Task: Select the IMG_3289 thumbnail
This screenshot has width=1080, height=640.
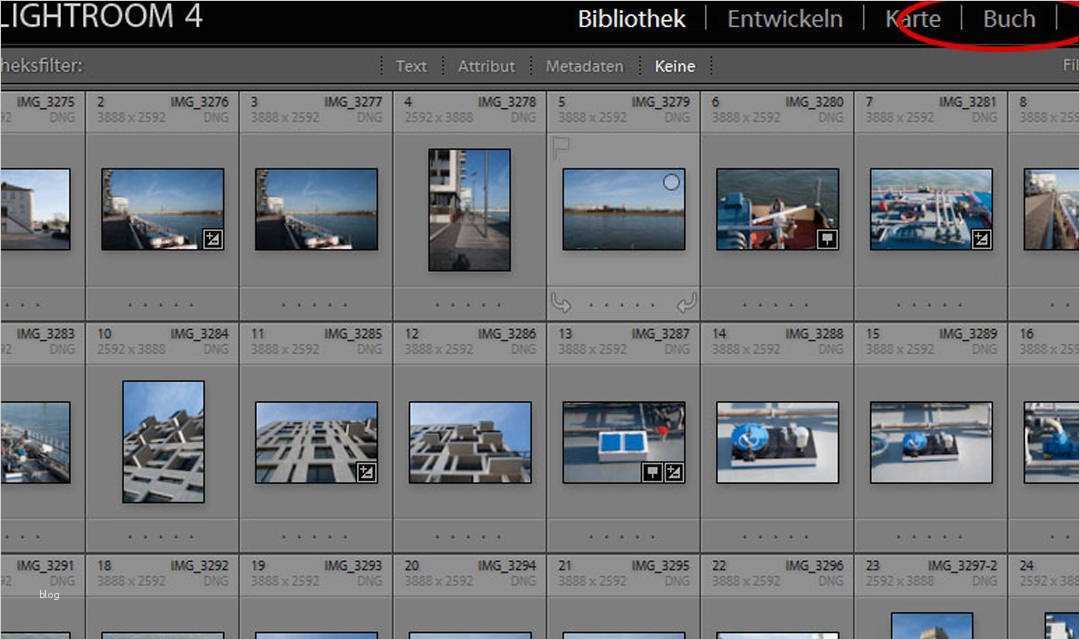Action: point(931,442)
